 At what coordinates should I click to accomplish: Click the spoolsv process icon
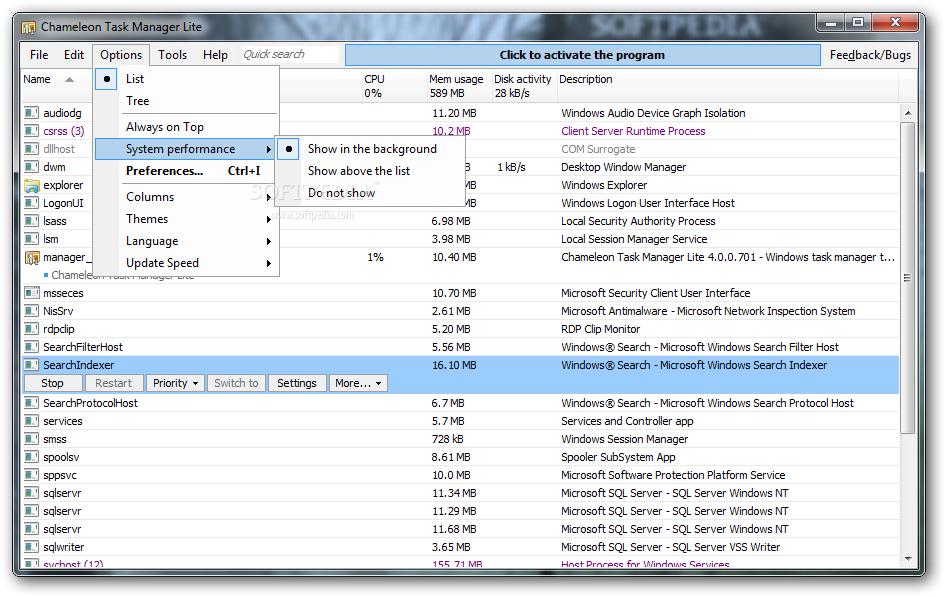click(x=31, y=458)
